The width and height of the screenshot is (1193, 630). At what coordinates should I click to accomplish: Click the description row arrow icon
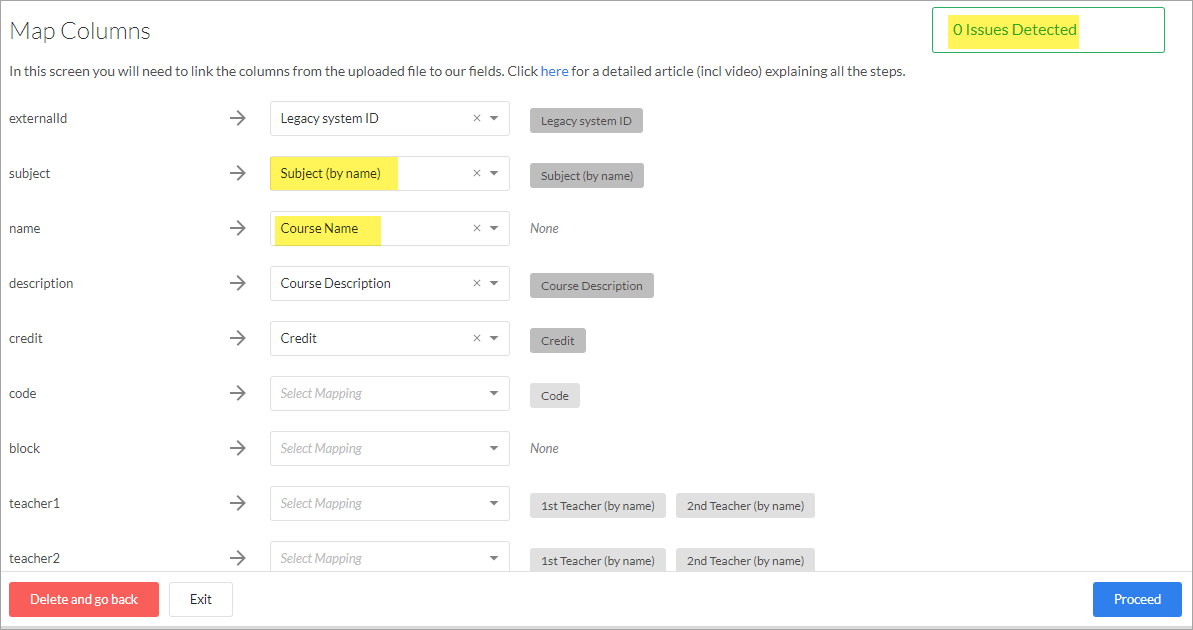pos(238,283)
